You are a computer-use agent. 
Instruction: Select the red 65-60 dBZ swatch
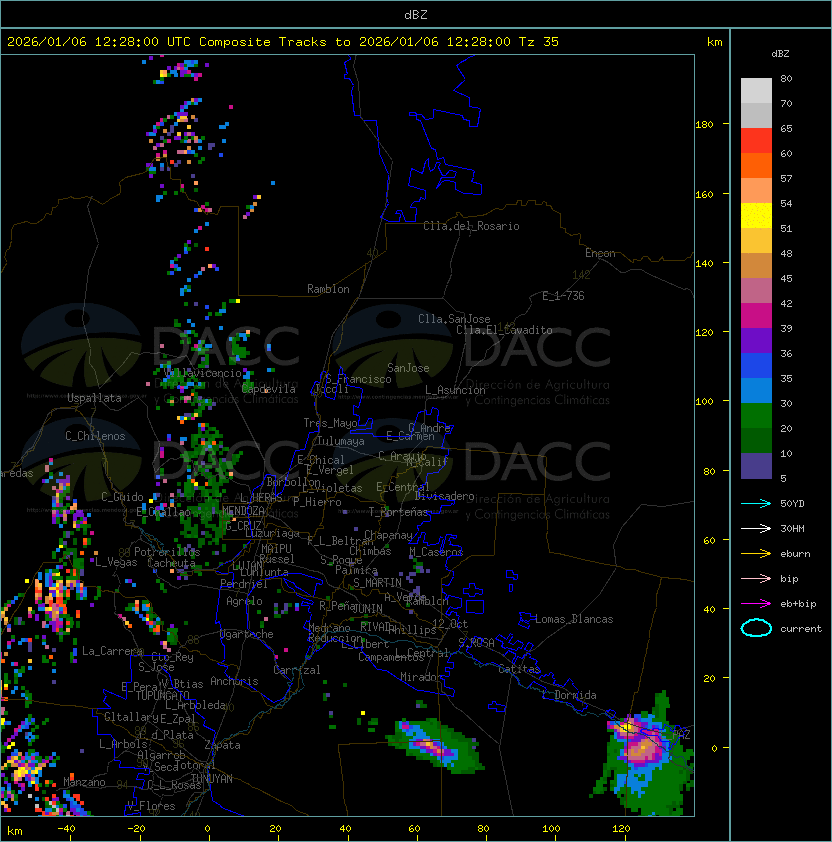756,141
